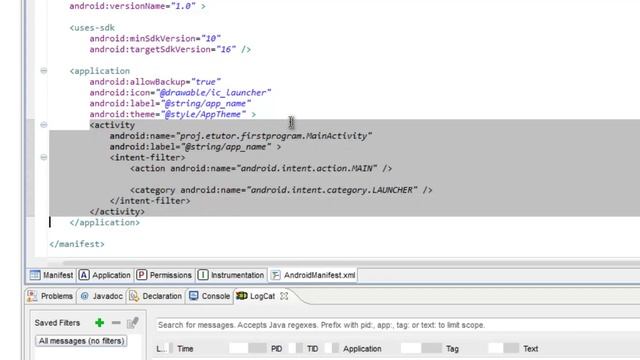Select All messages (no filters) entry
The image size is (640, 360).
point(81,341)
